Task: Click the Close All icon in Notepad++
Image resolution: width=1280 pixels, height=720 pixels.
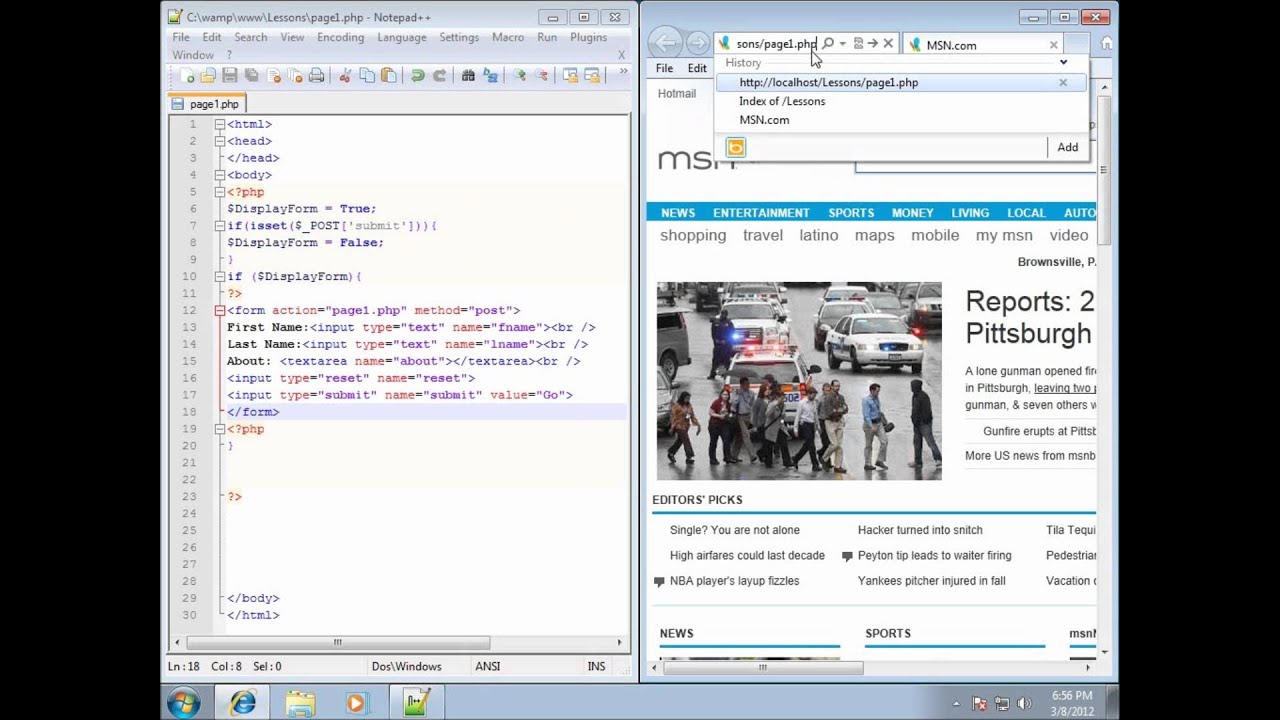Action: point(295,76)
